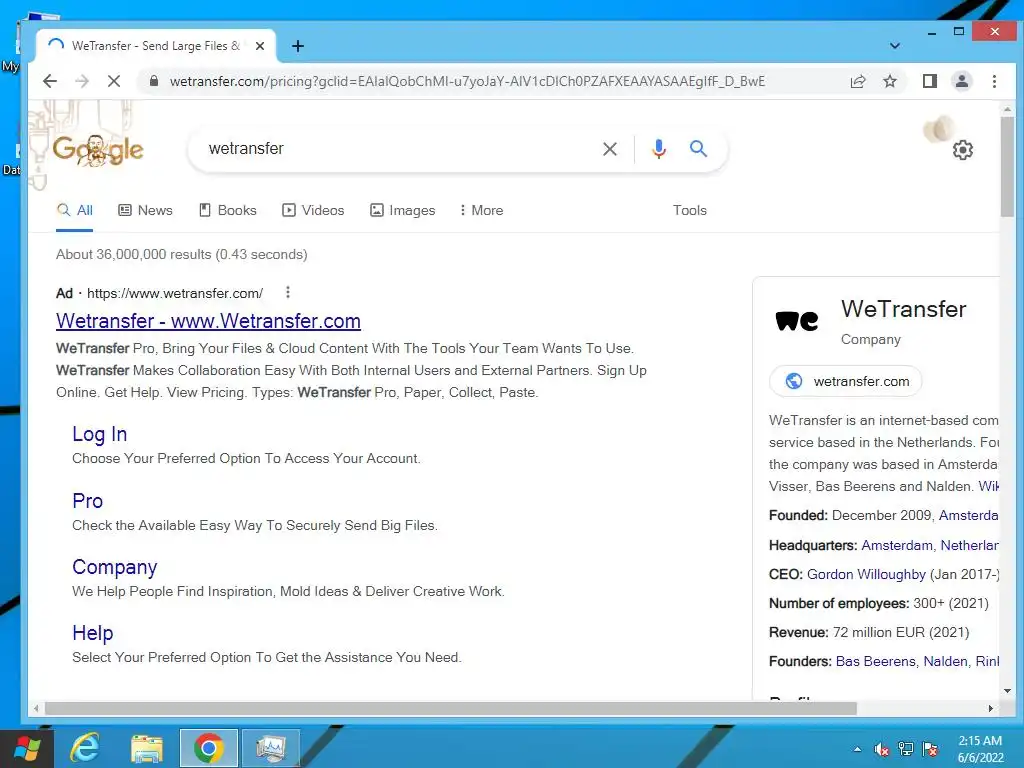Open the Wetransfer - www.Wetransfer.com link
1024x768 pixels.
point(208,321)
